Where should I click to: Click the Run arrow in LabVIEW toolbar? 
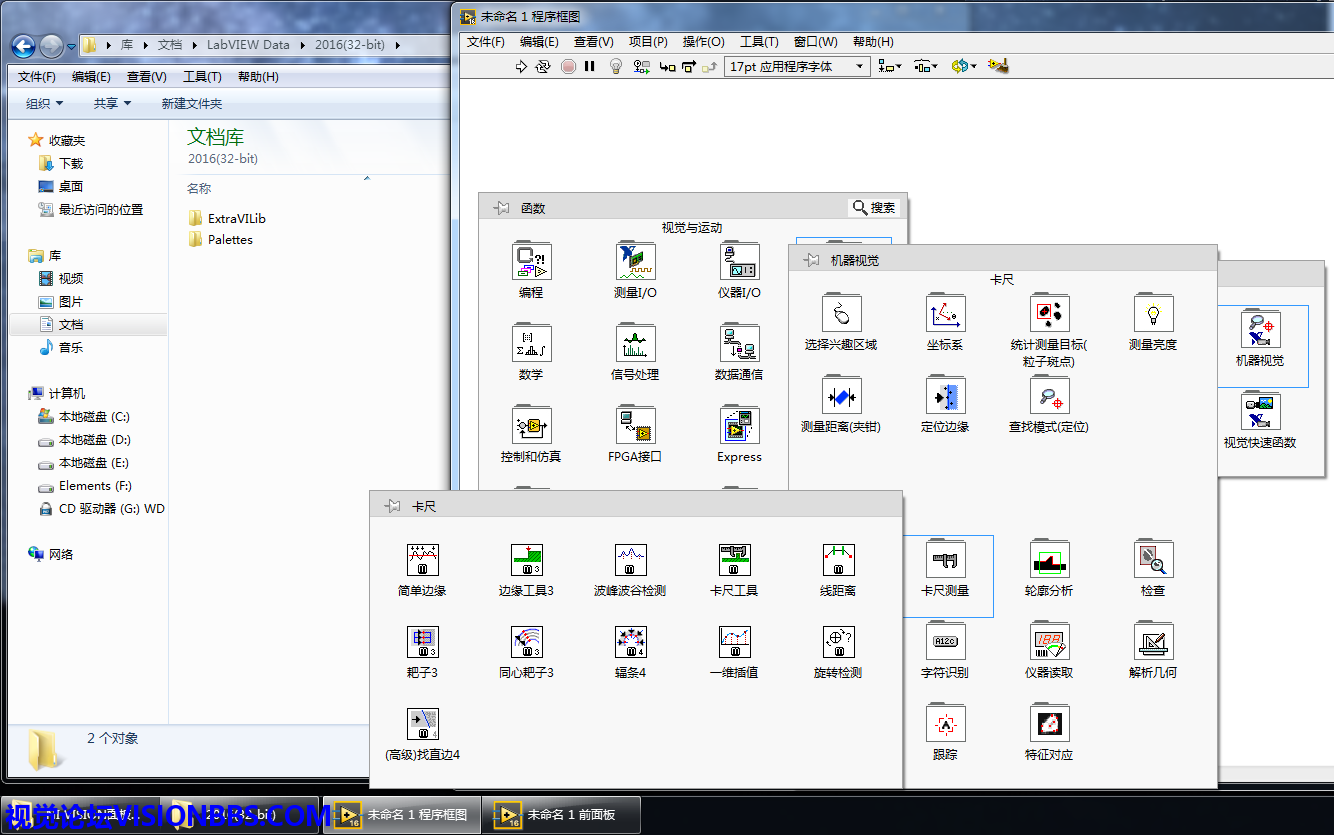click(x=521, y=67)
